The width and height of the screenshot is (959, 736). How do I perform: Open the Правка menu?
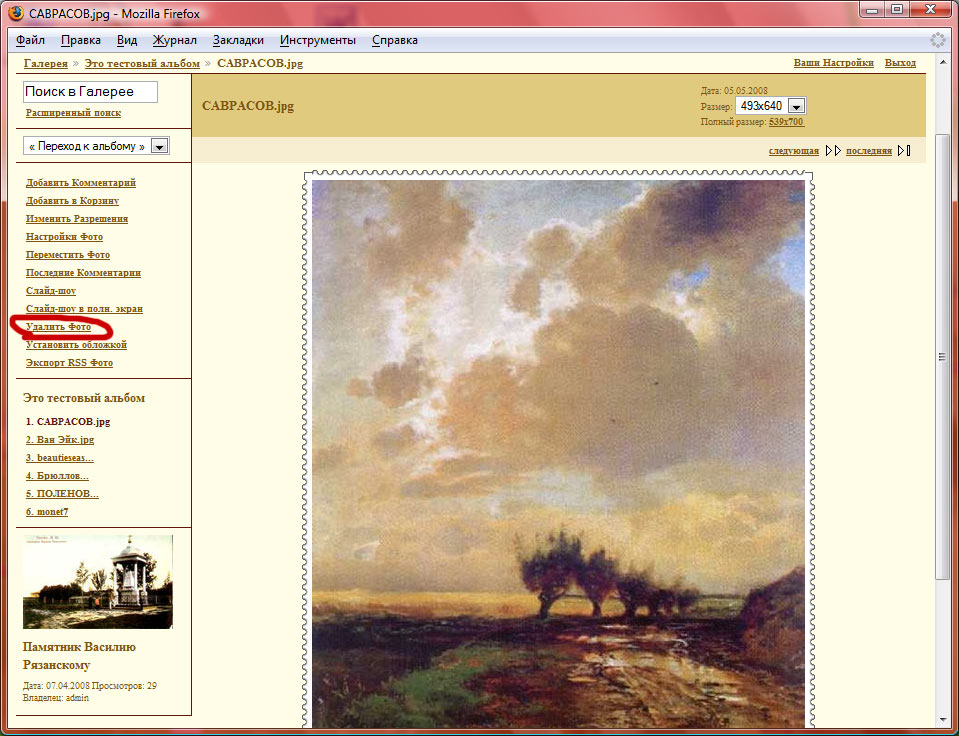pyautogui.click(x=81, y=40)
